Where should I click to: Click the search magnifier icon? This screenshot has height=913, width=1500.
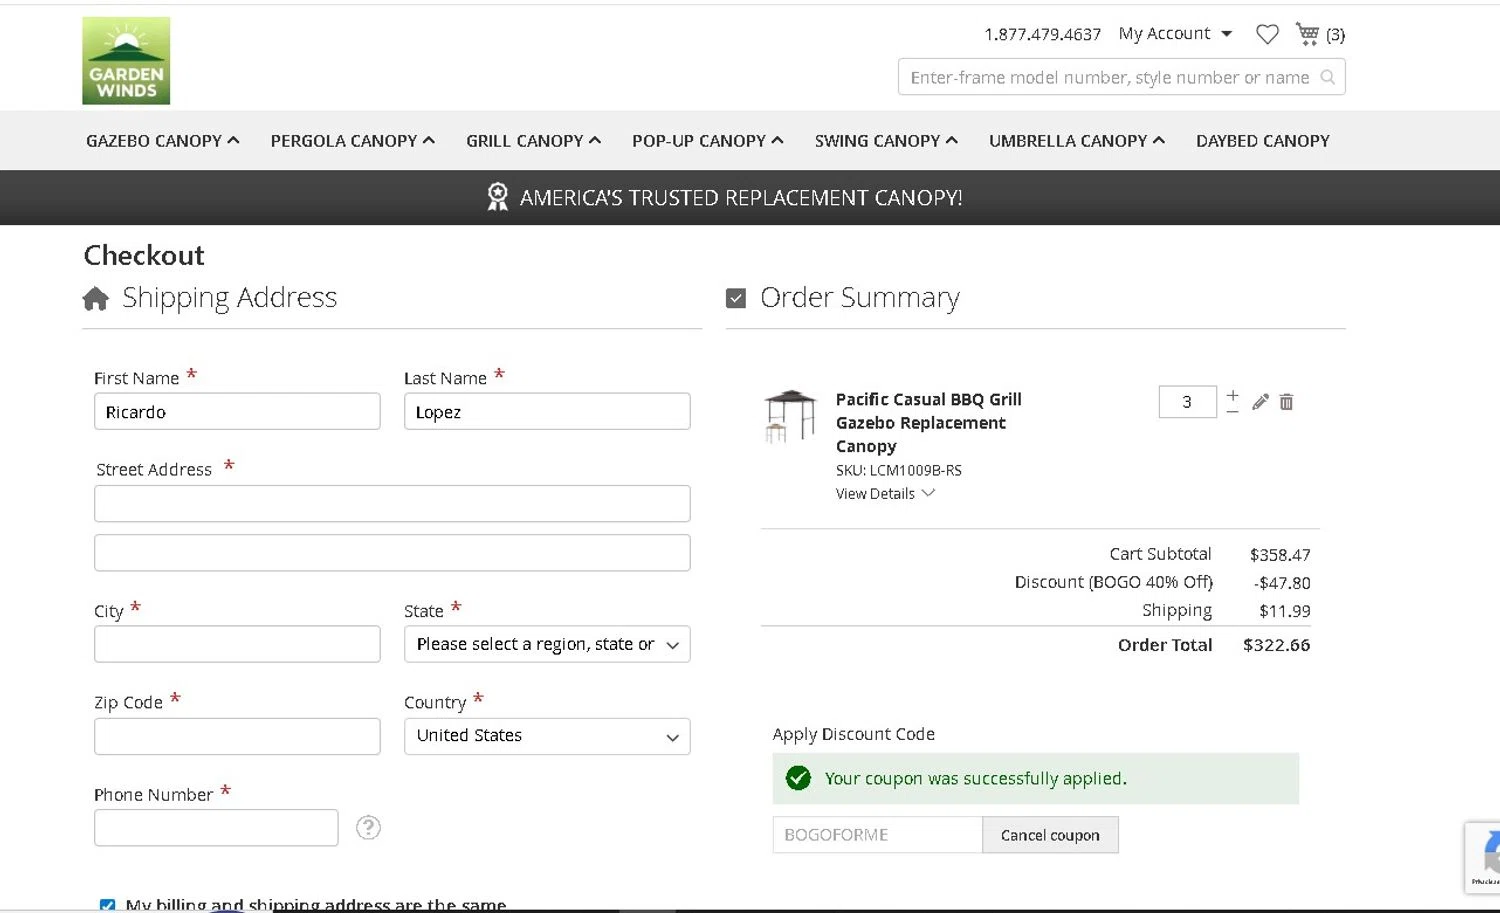(x=1327, y=77)
